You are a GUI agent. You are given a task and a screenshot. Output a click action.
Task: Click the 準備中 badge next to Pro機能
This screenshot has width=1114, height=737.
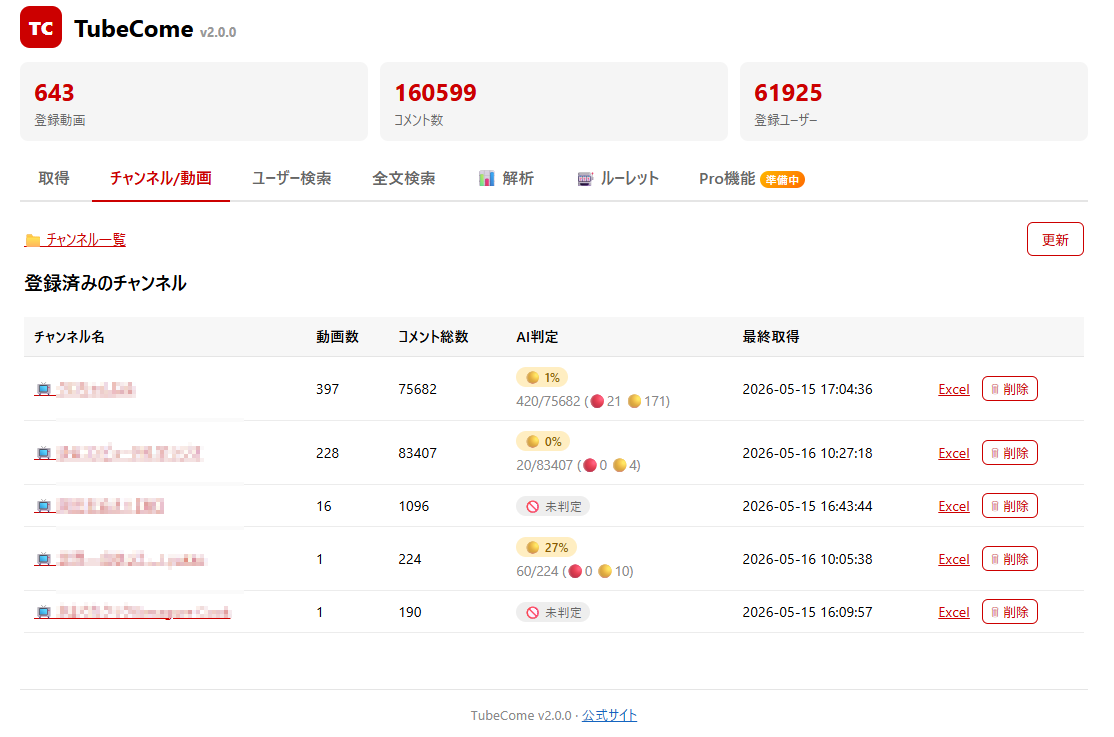pos(782,180)
